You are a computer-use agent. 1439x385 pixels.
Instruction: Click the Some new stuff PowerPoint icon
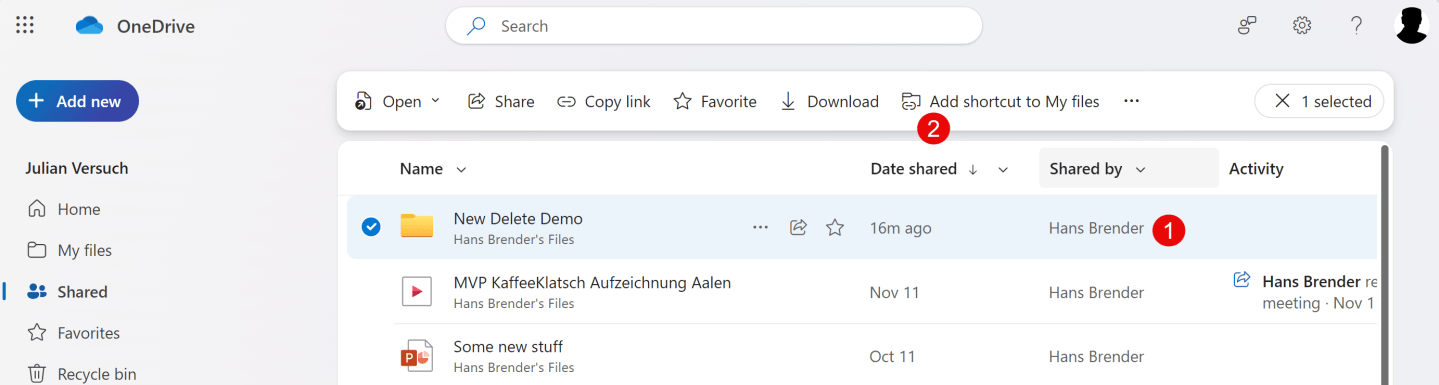click(x=417, y=355)
